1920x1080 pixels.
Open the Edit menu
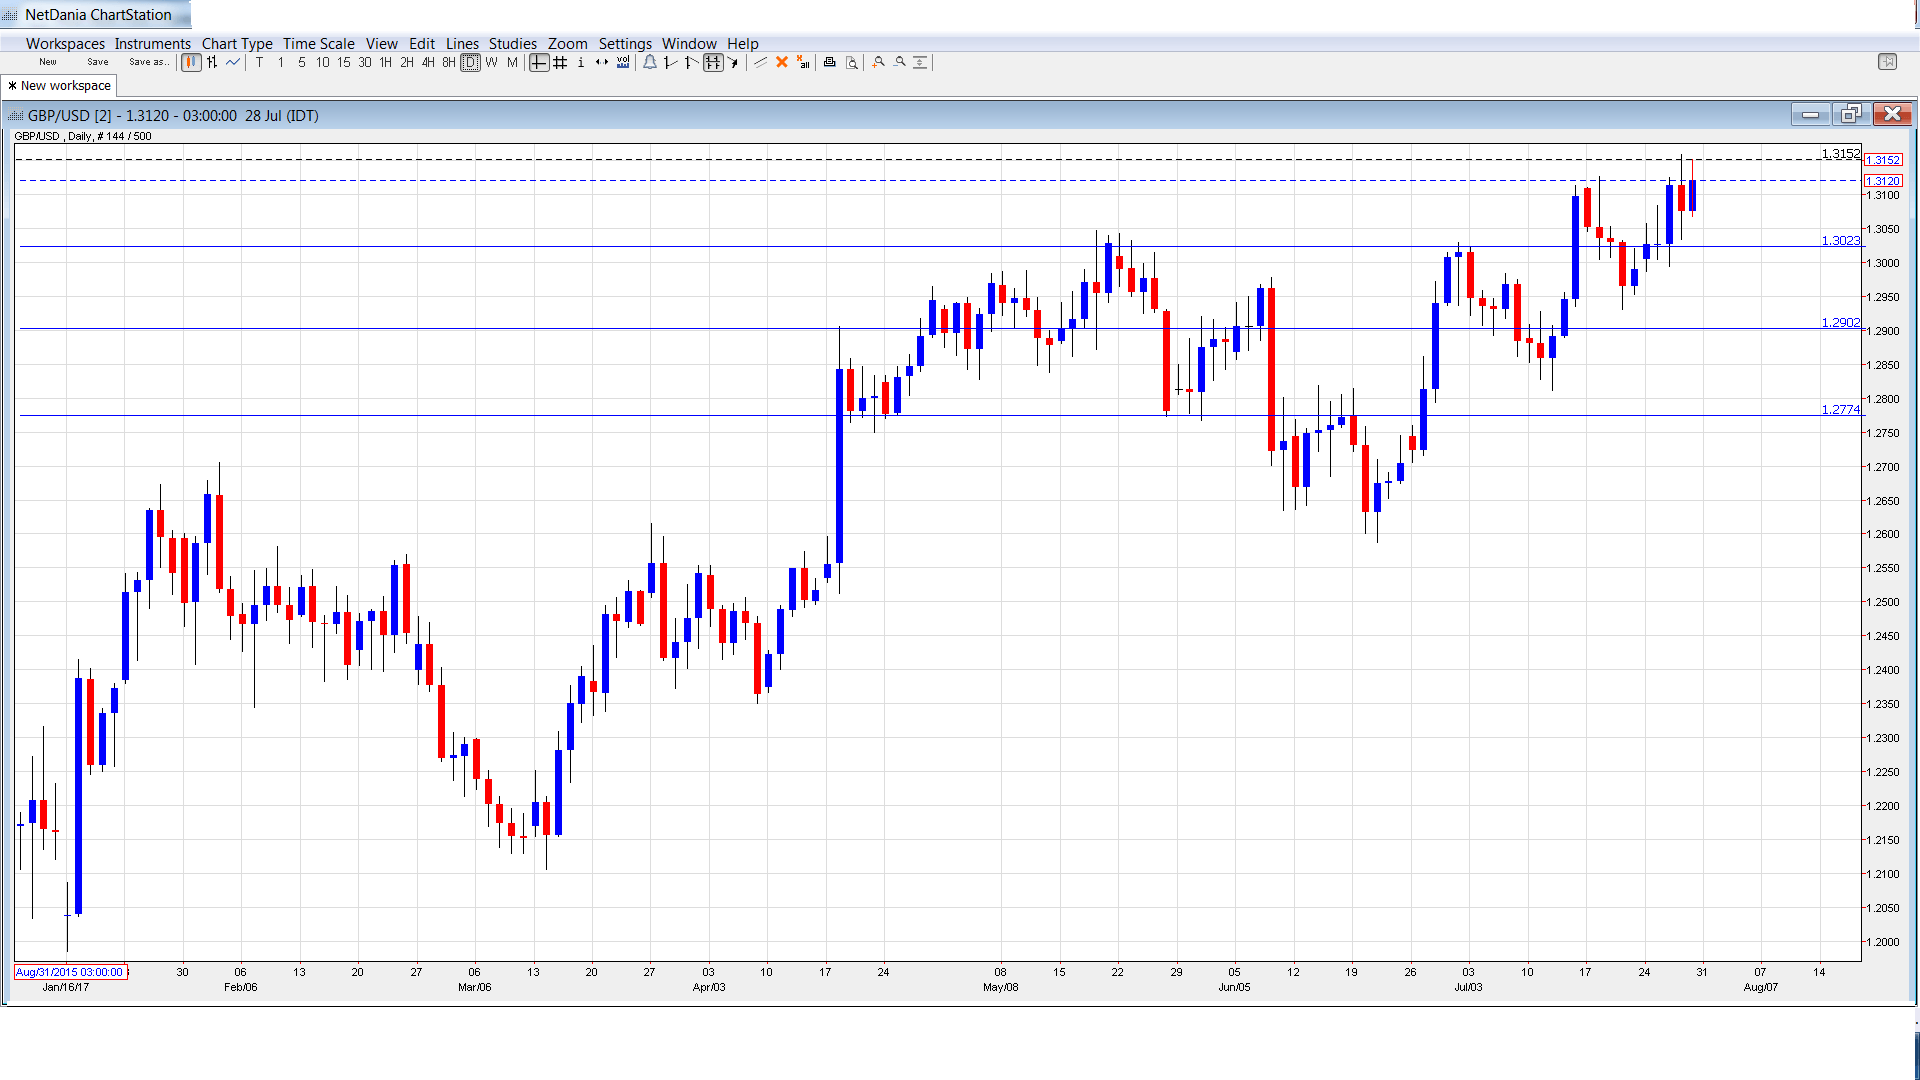(x=422, y=44)
